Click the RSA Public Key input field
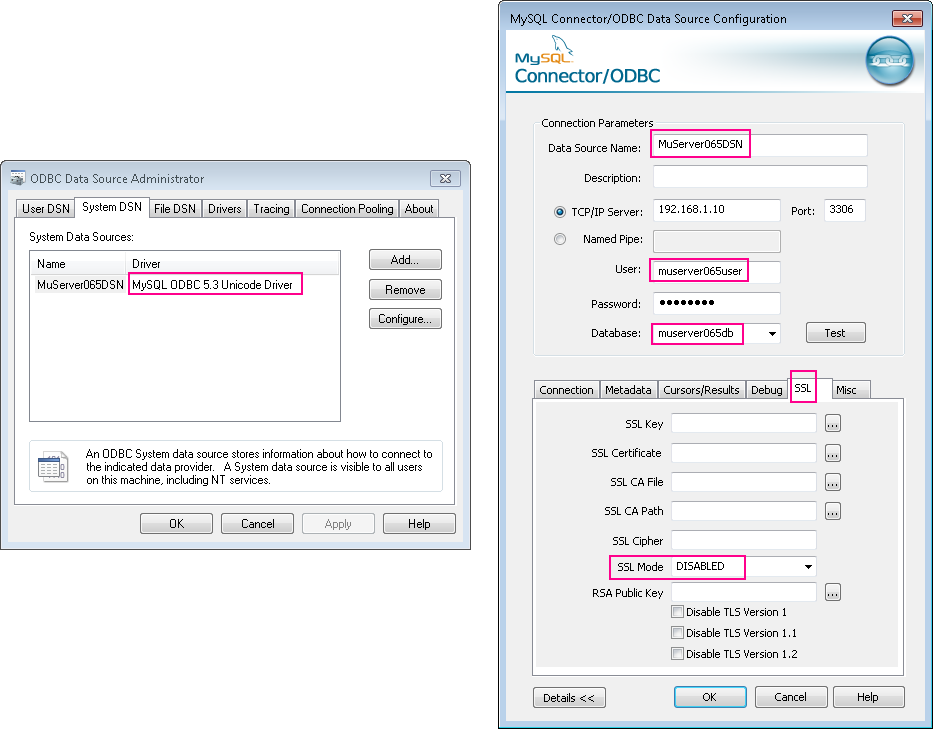The image size is (933, 729). click(744, 592)
